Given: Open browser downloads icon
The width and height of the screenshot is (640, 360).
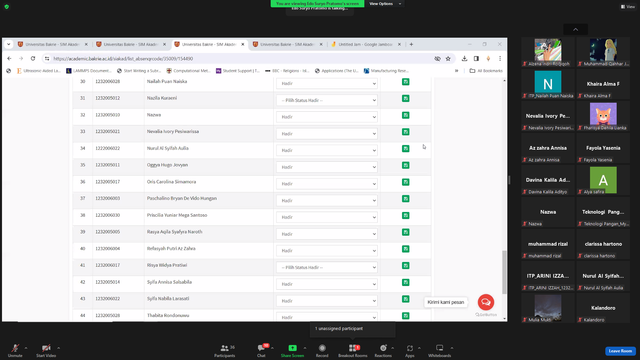Looking at the screenshot, I should click(464, 59).
